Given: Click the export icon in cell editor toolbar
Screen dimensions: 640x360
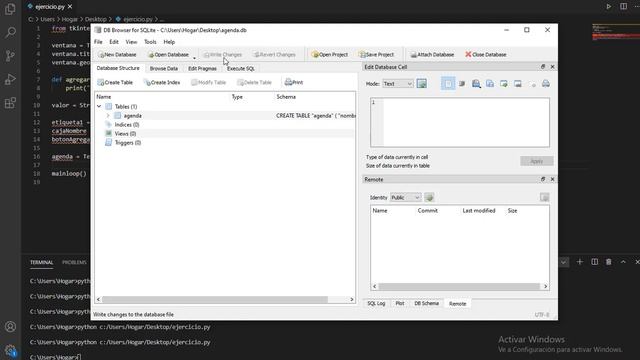Looking at the screenshot, I should pos(518,84).
